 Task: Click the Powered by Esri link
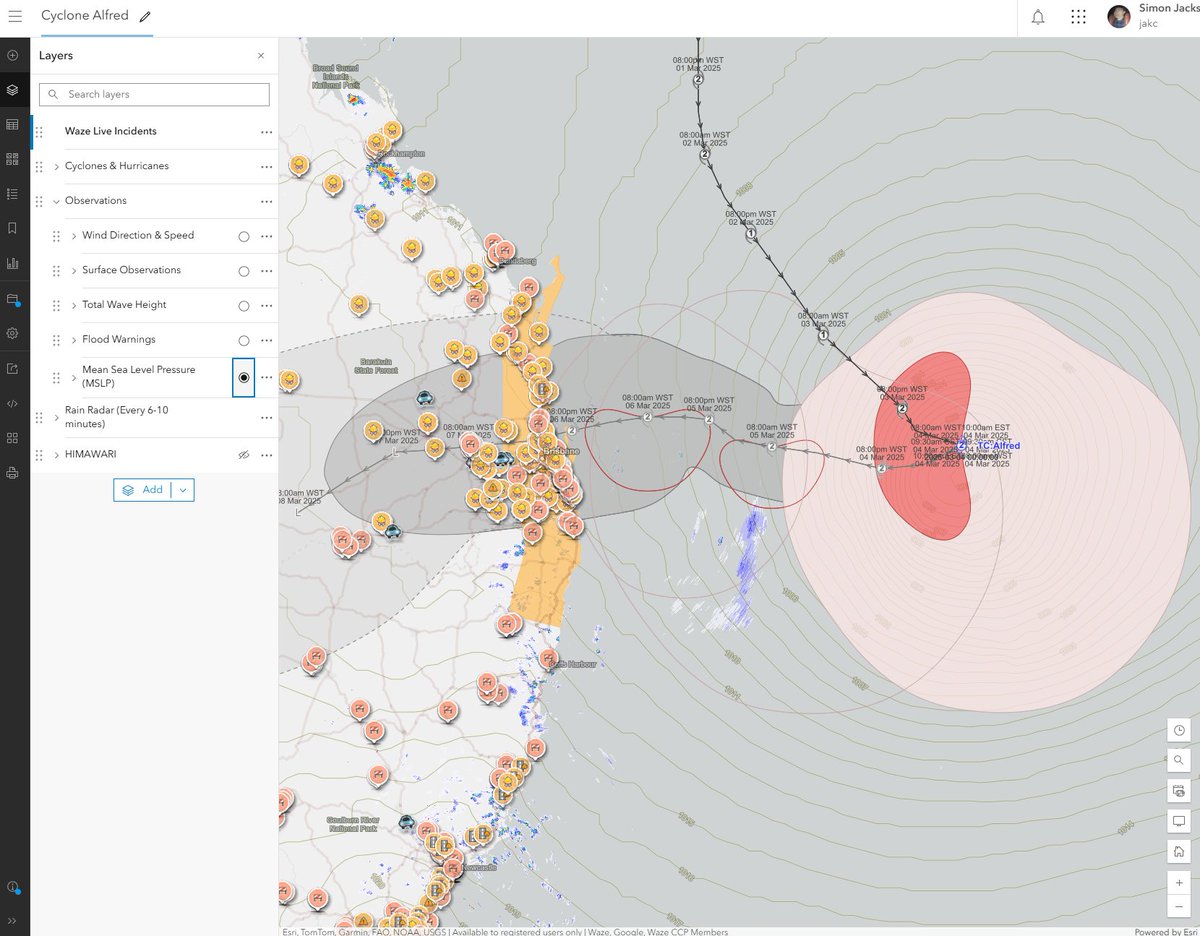point(1168,931)
